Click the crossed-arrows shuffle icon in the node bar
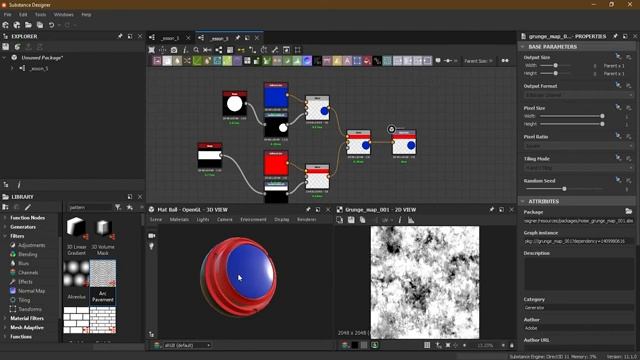Viewport: 640px width, 360px height. point(187,61)
